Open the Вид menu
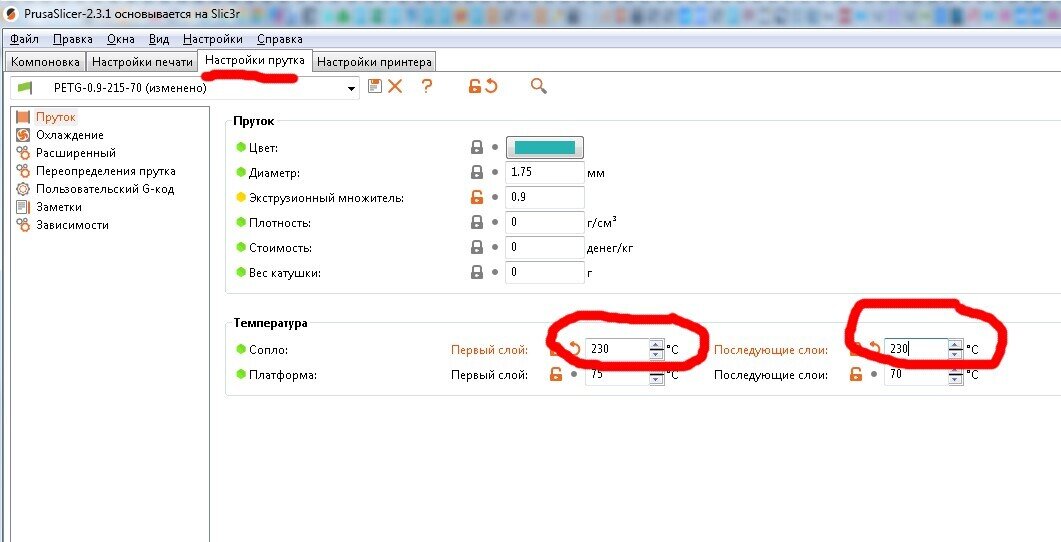The width and height of the screenshot is (1061, 542). (159, 39)
